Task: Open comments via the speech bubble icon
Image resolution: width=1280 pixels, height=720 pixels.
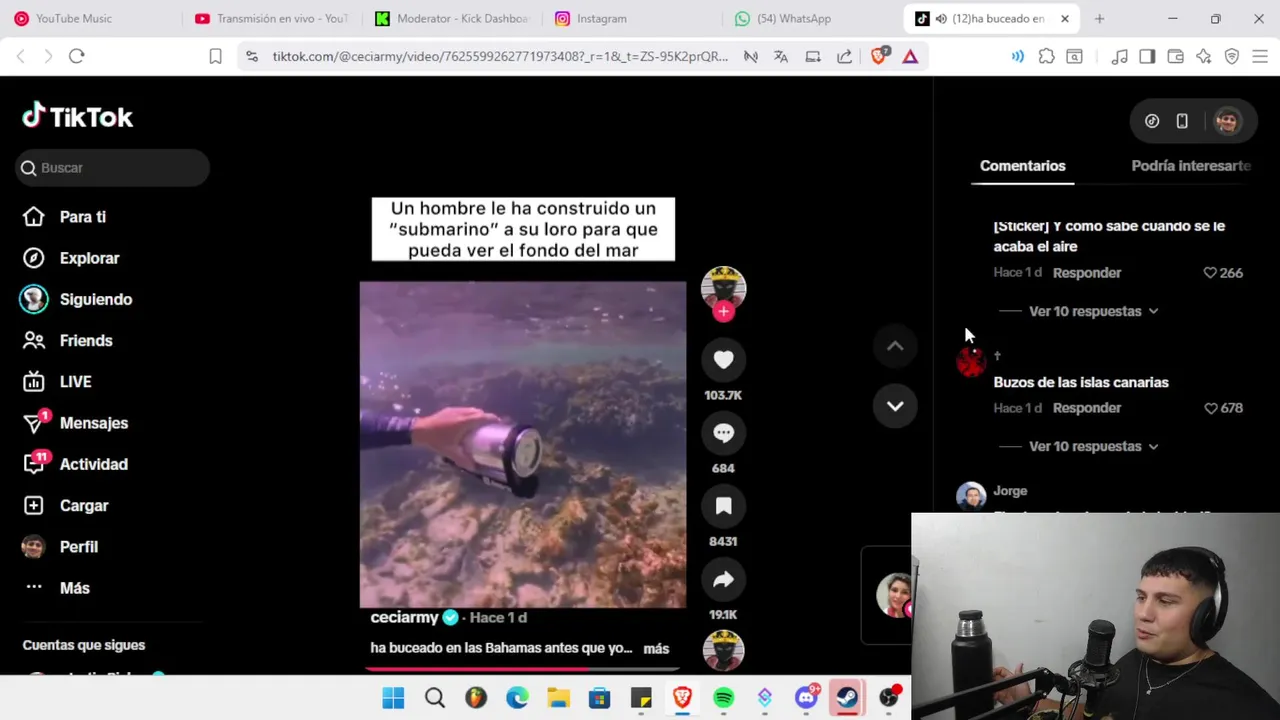Action: (x=723, y=433)
